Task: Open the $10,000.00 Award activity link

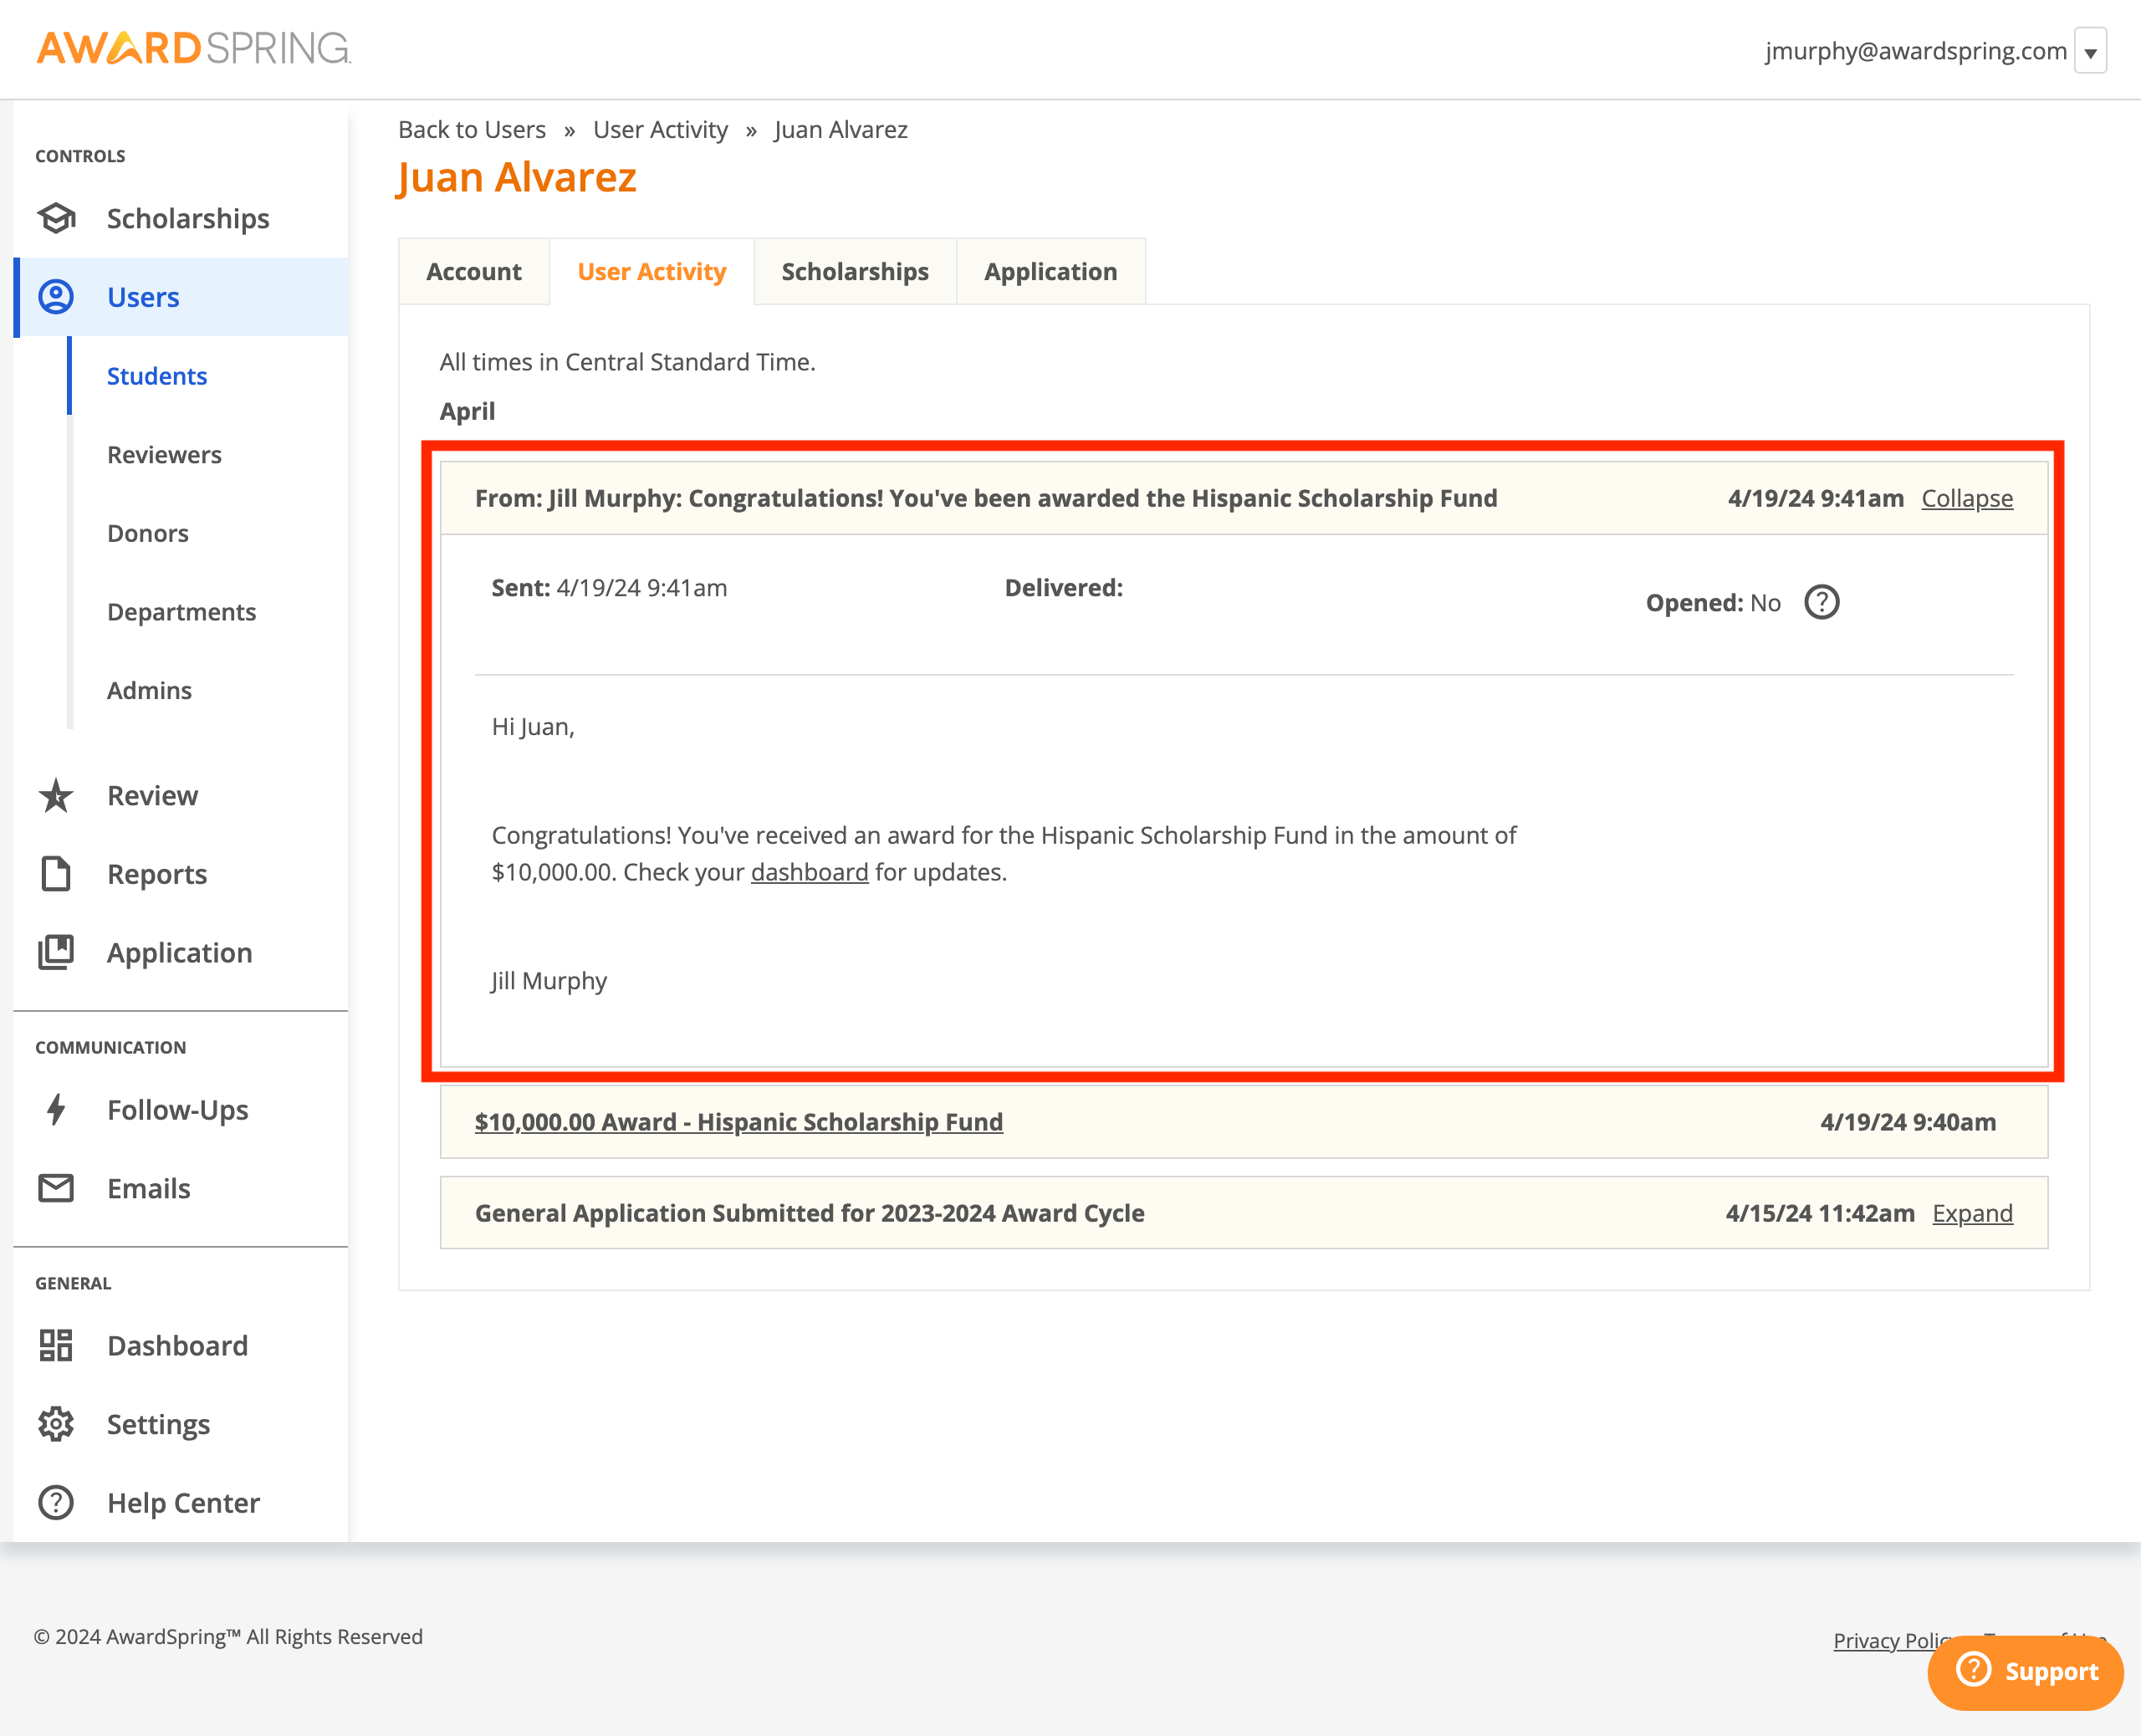Action: (x=738, y=1122)
